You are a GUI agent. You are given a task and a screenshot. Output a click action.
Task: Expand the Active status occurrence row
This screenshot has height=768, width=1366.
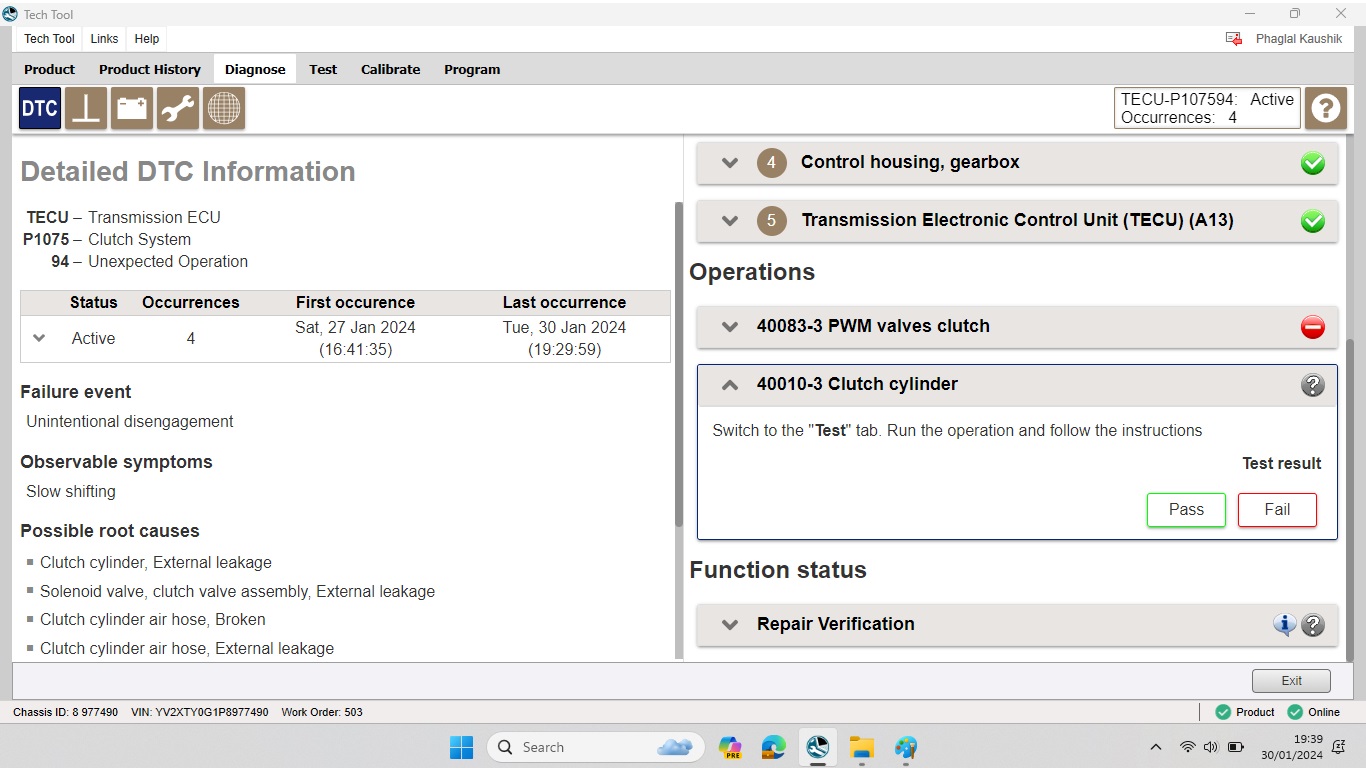[39, 338]
